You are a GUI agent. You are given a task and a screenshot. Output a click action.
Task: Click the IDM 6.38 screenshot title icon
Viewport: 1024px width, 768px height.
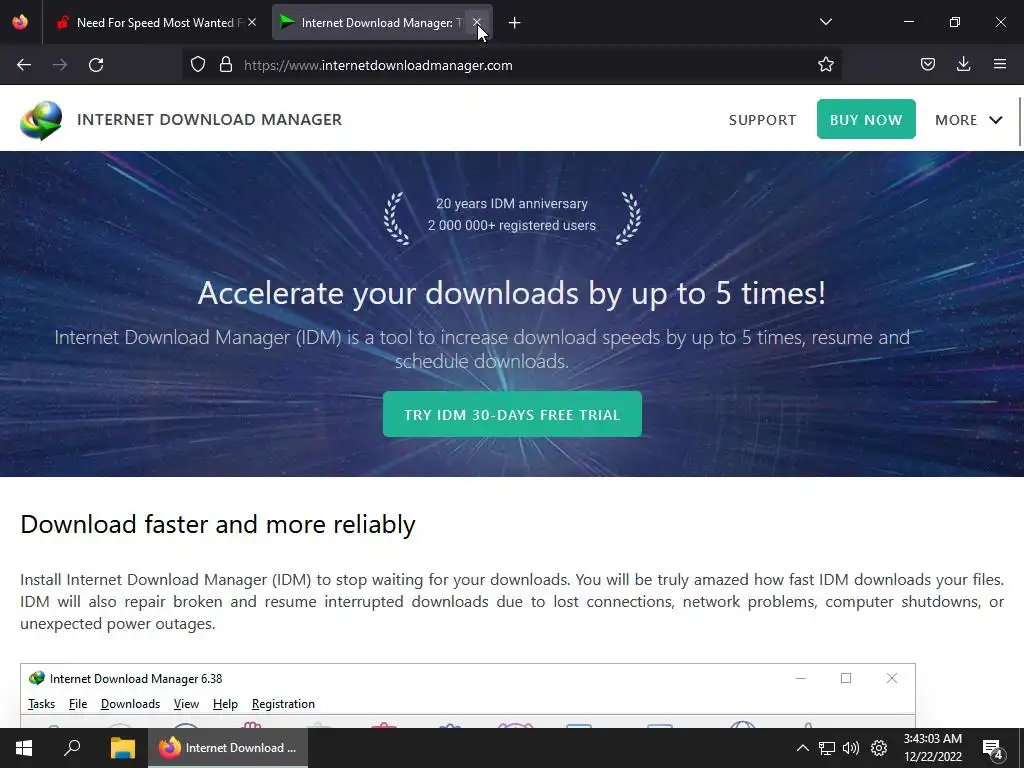pos(37,678)
